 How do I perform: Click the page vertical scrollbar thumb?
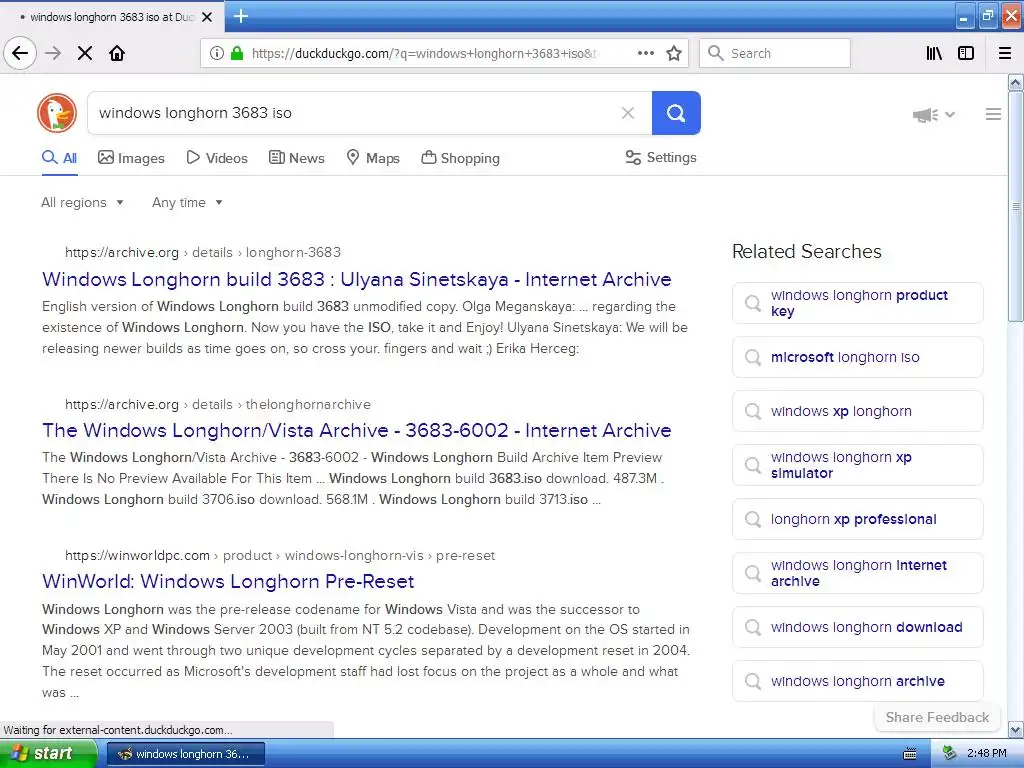click(x=1016, y=206)
